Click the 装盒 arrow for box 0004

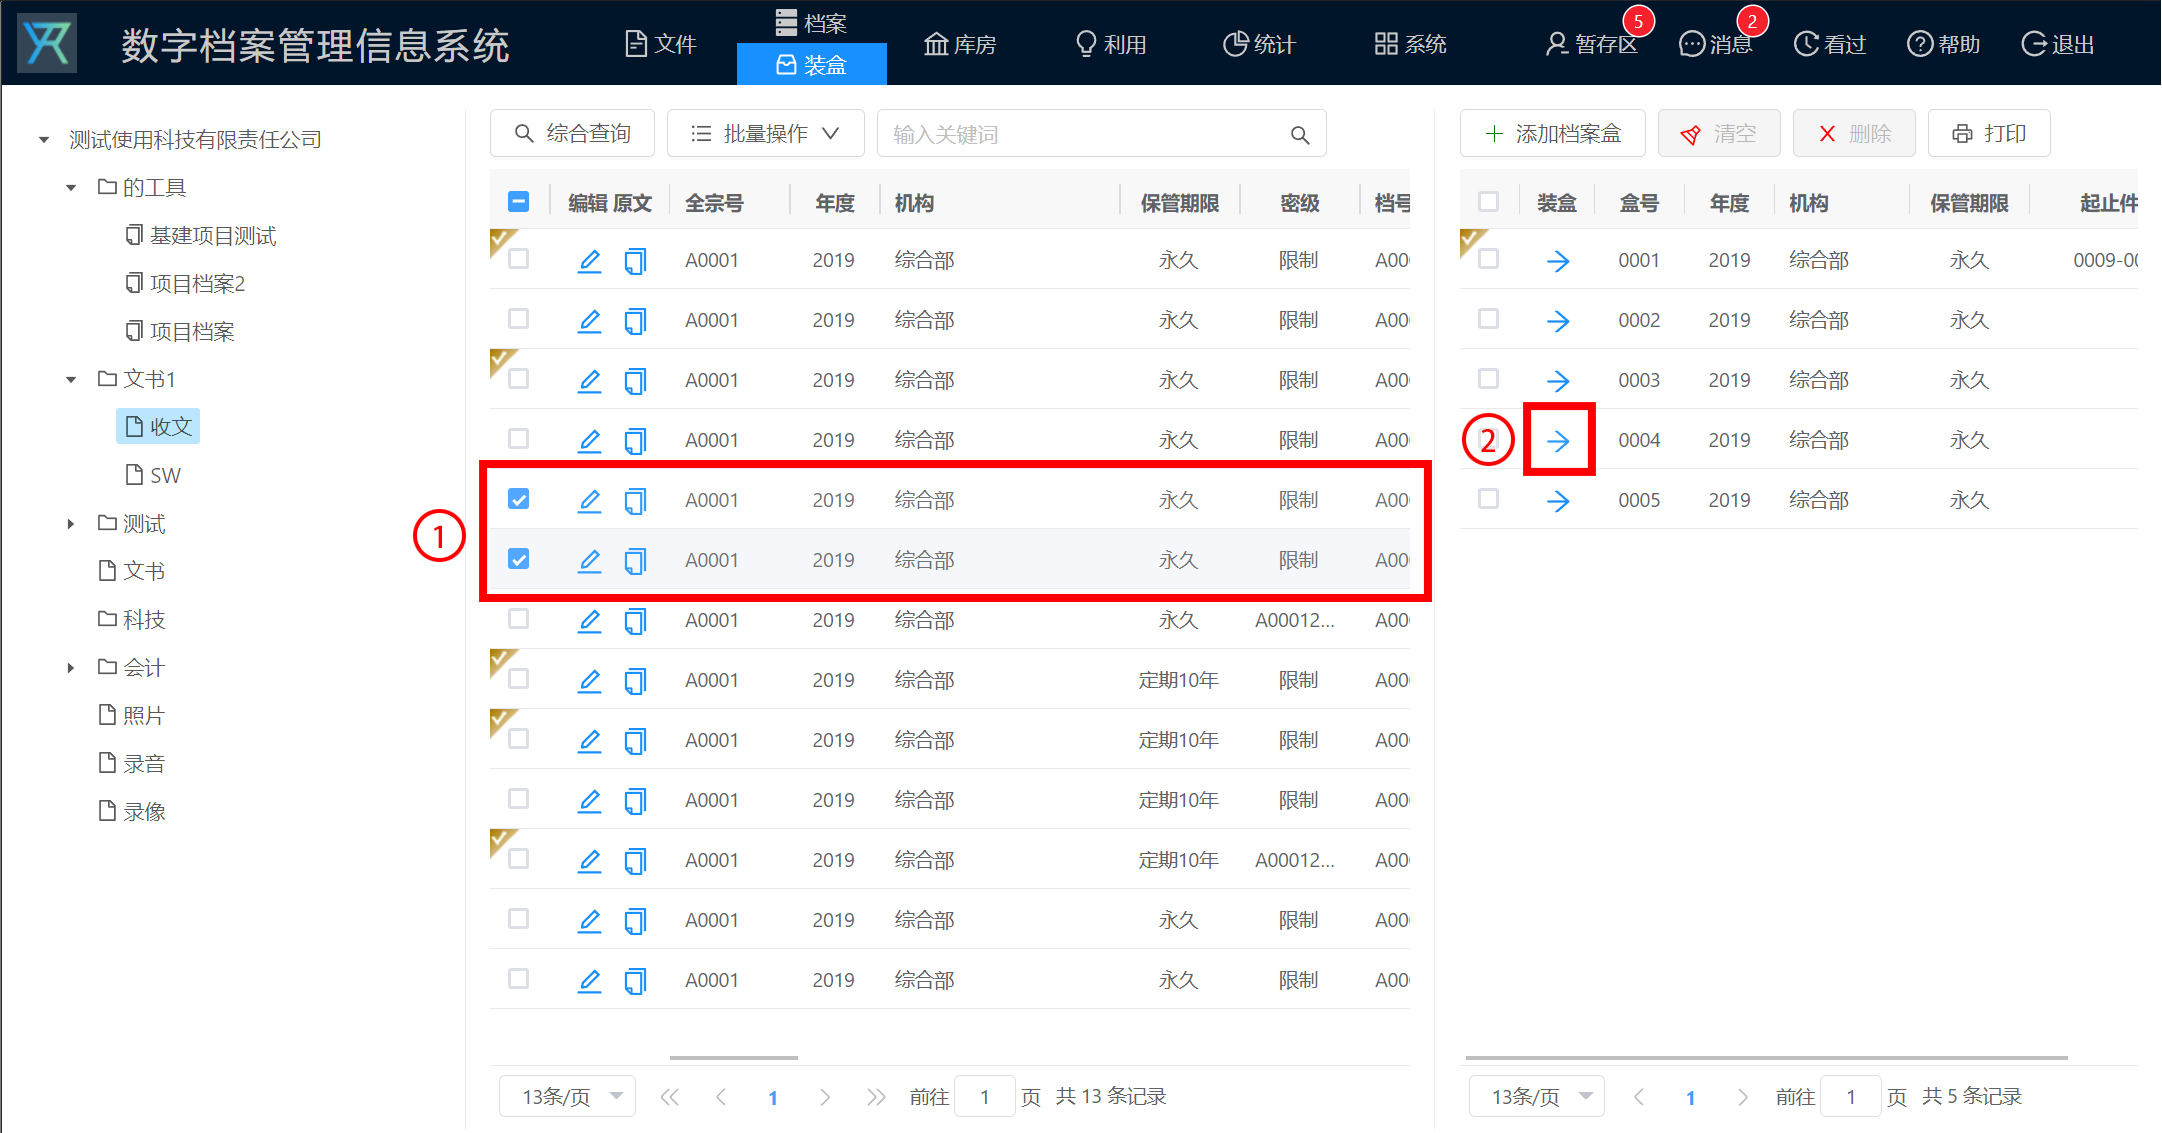coord(1558,441)
